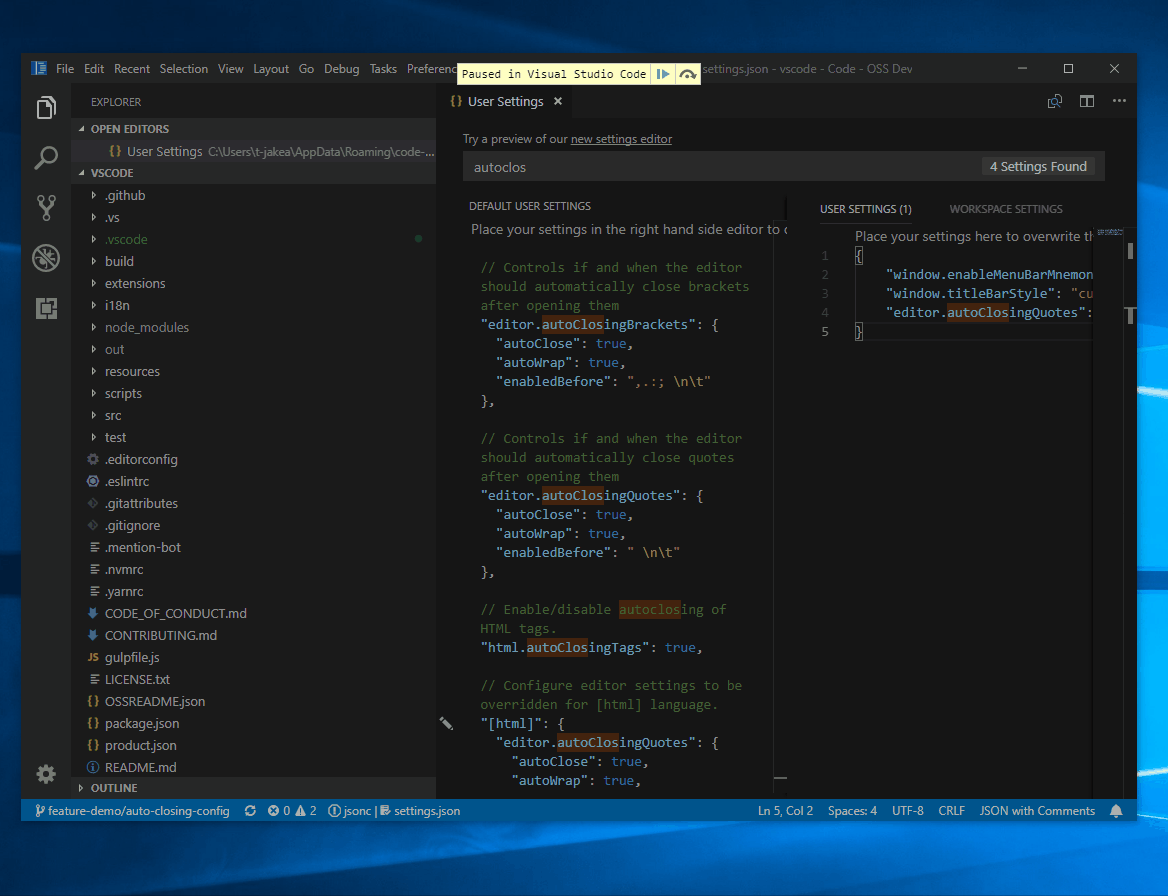Open the Debug view in activity bar
The image size is (1168, 896).
tap(46, 258)
